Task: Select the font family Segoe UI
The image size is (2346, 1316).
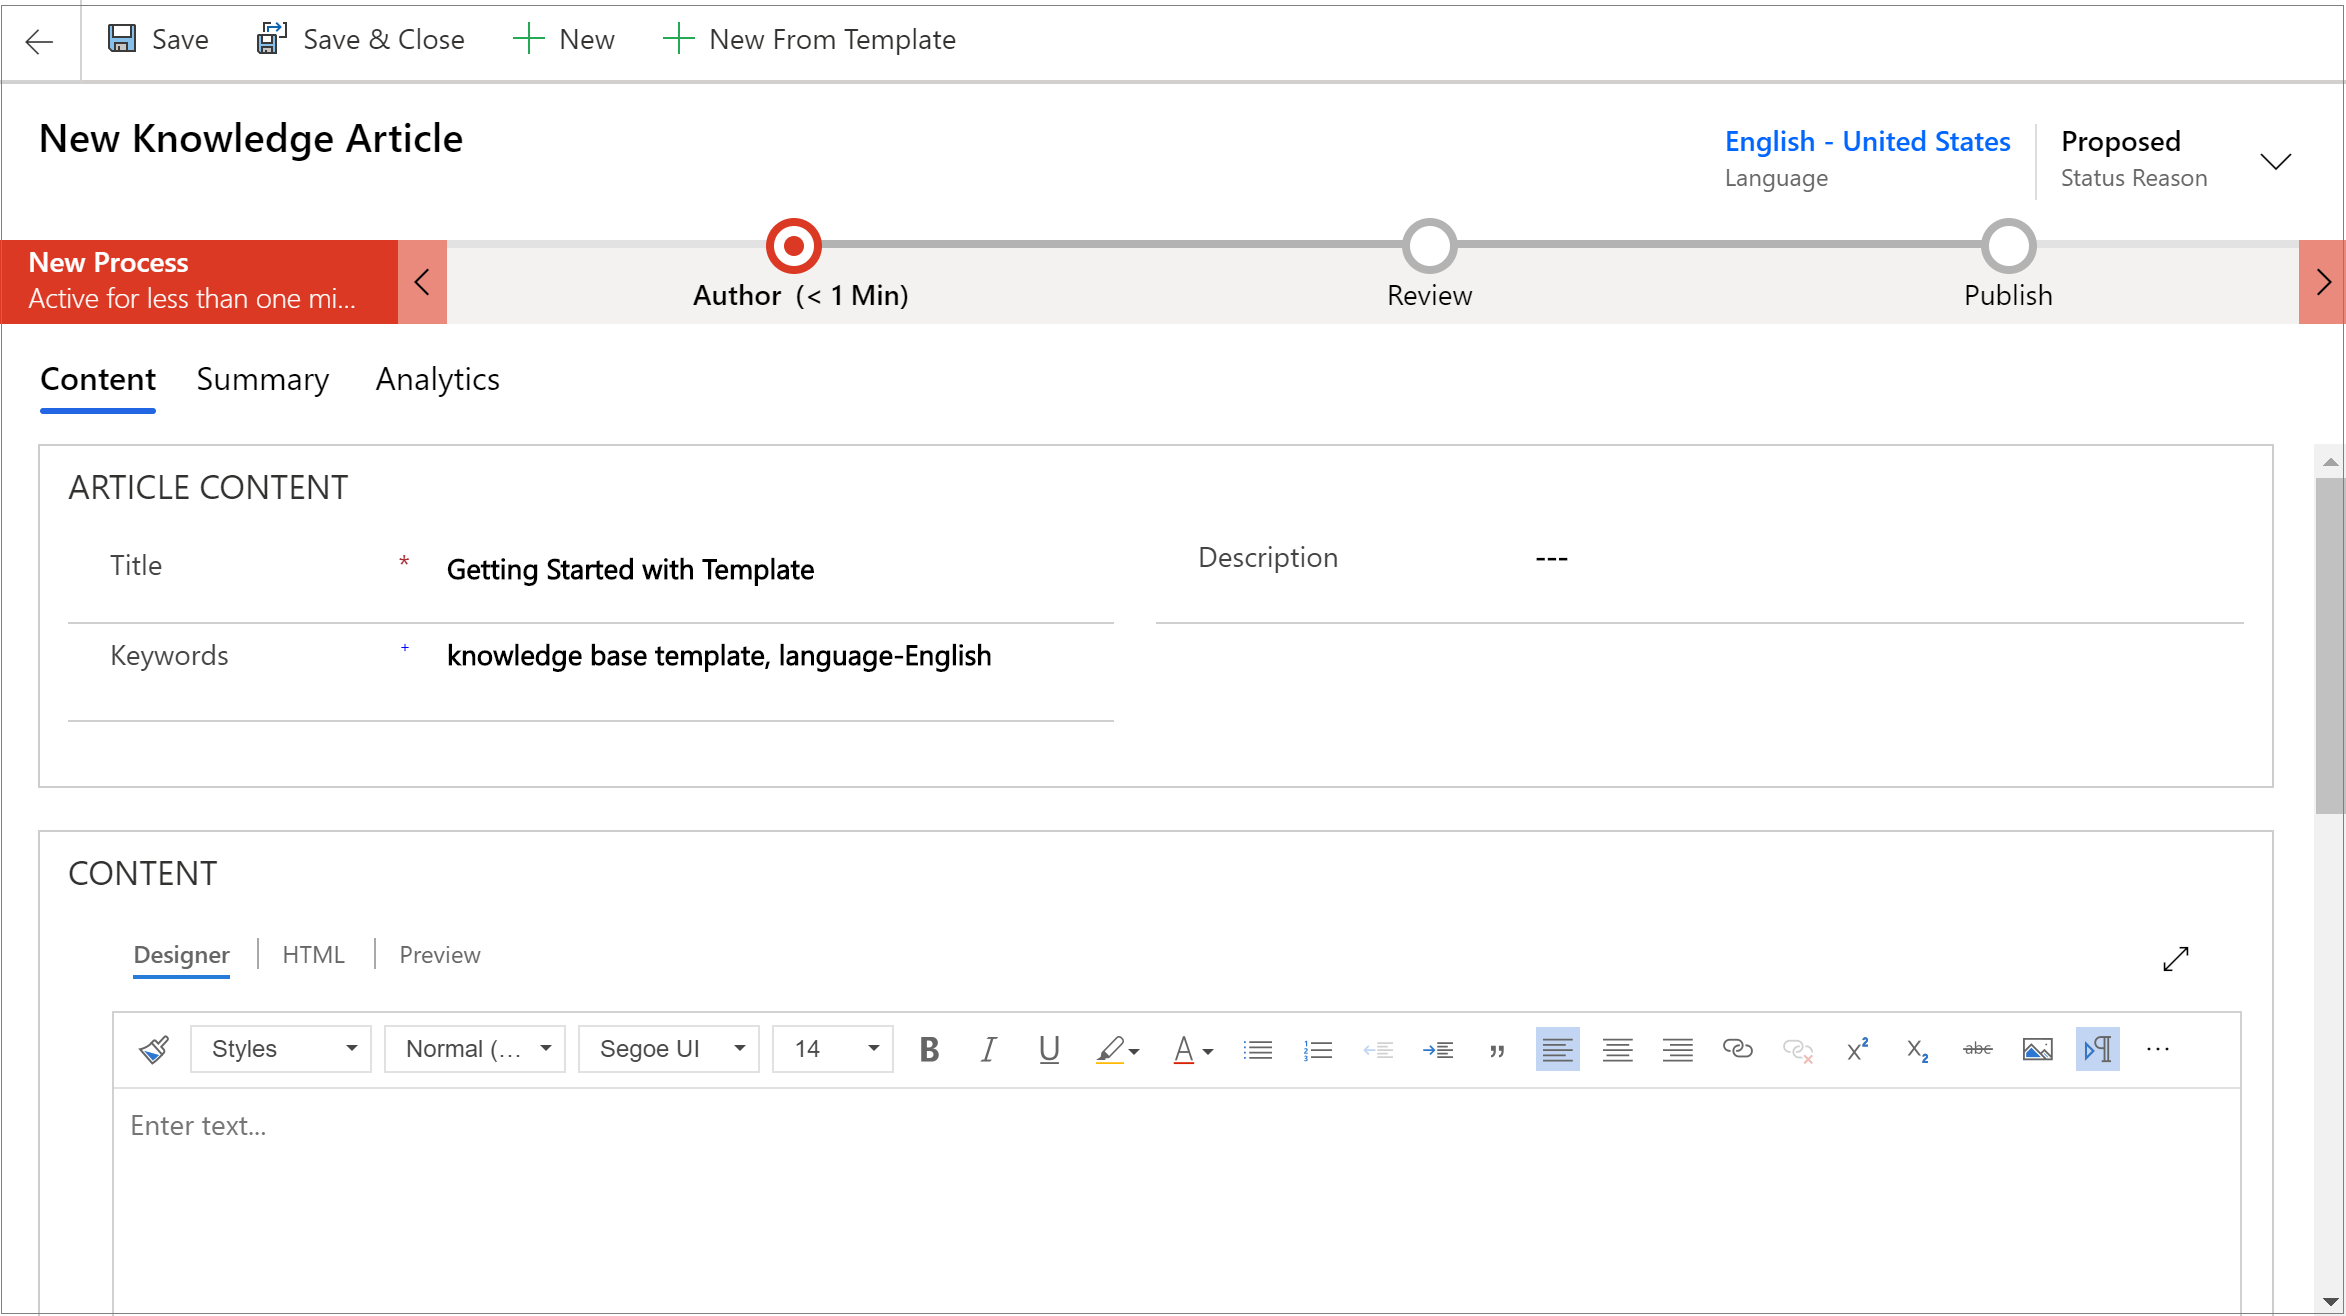Action: pos(667,1050)
